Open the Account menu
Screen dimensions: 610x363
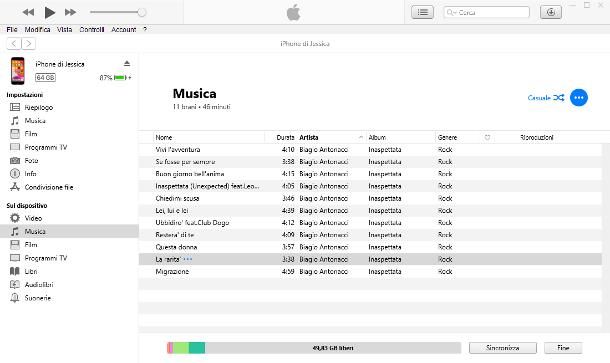124,30
